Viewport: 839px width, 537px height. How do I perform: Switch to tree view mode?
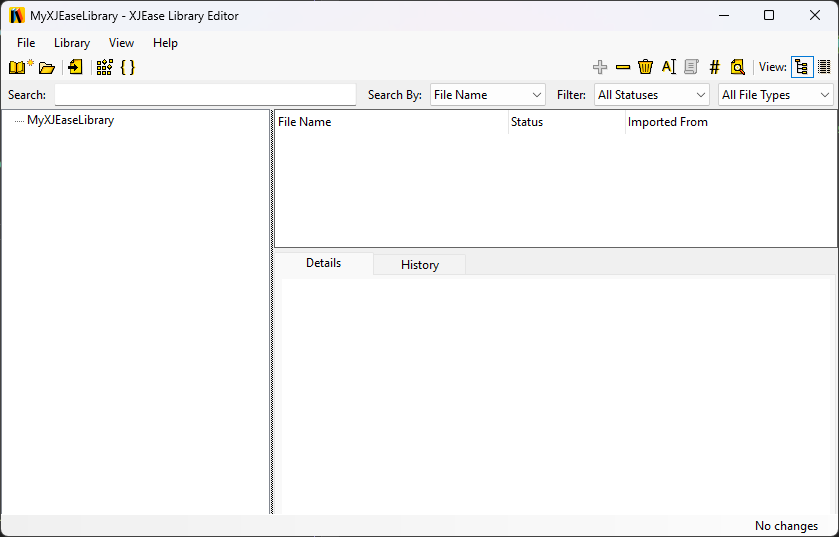point(801,67)
